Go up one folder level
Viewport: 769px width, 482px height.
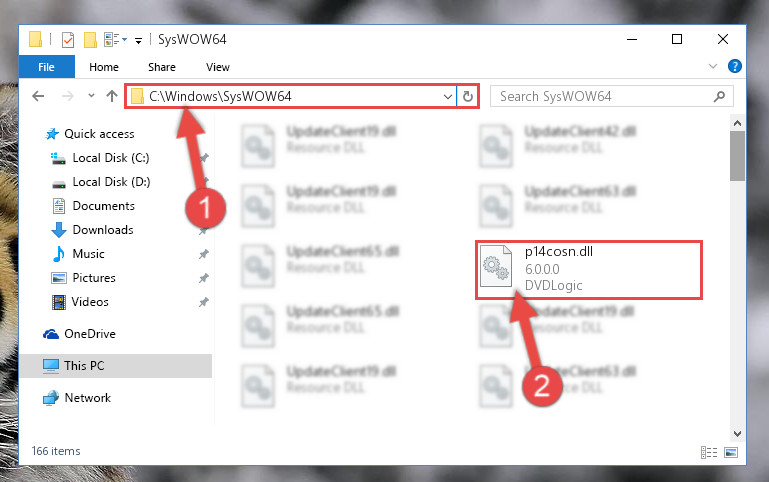tap(112, 96)
